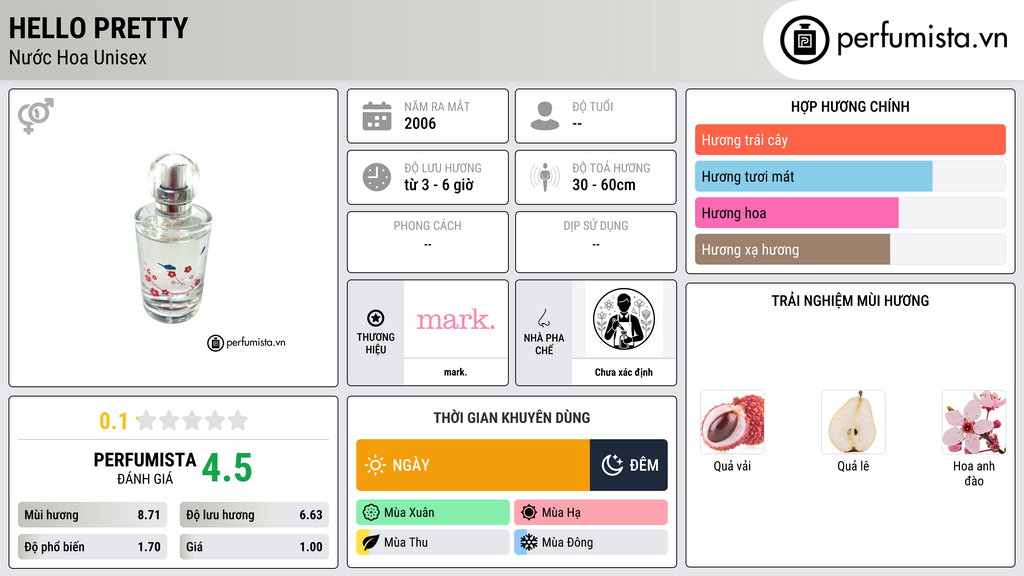Select the Quả vải lychee note image

[x=732, y=423]
